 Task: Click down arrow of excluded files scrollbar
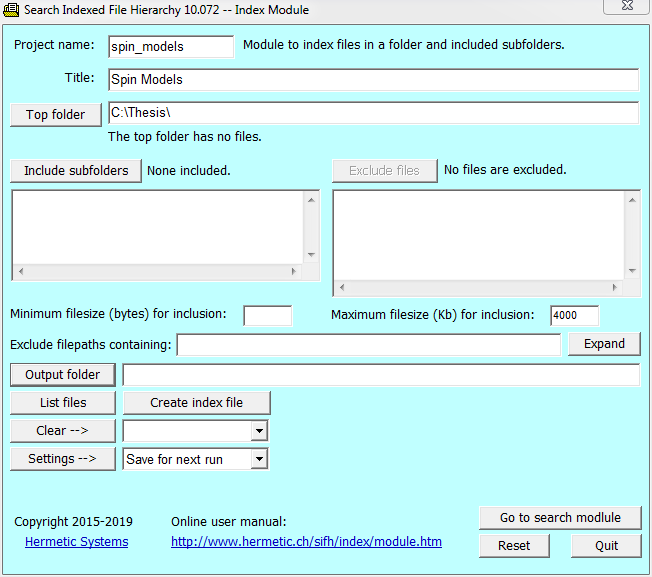(632, 271)
